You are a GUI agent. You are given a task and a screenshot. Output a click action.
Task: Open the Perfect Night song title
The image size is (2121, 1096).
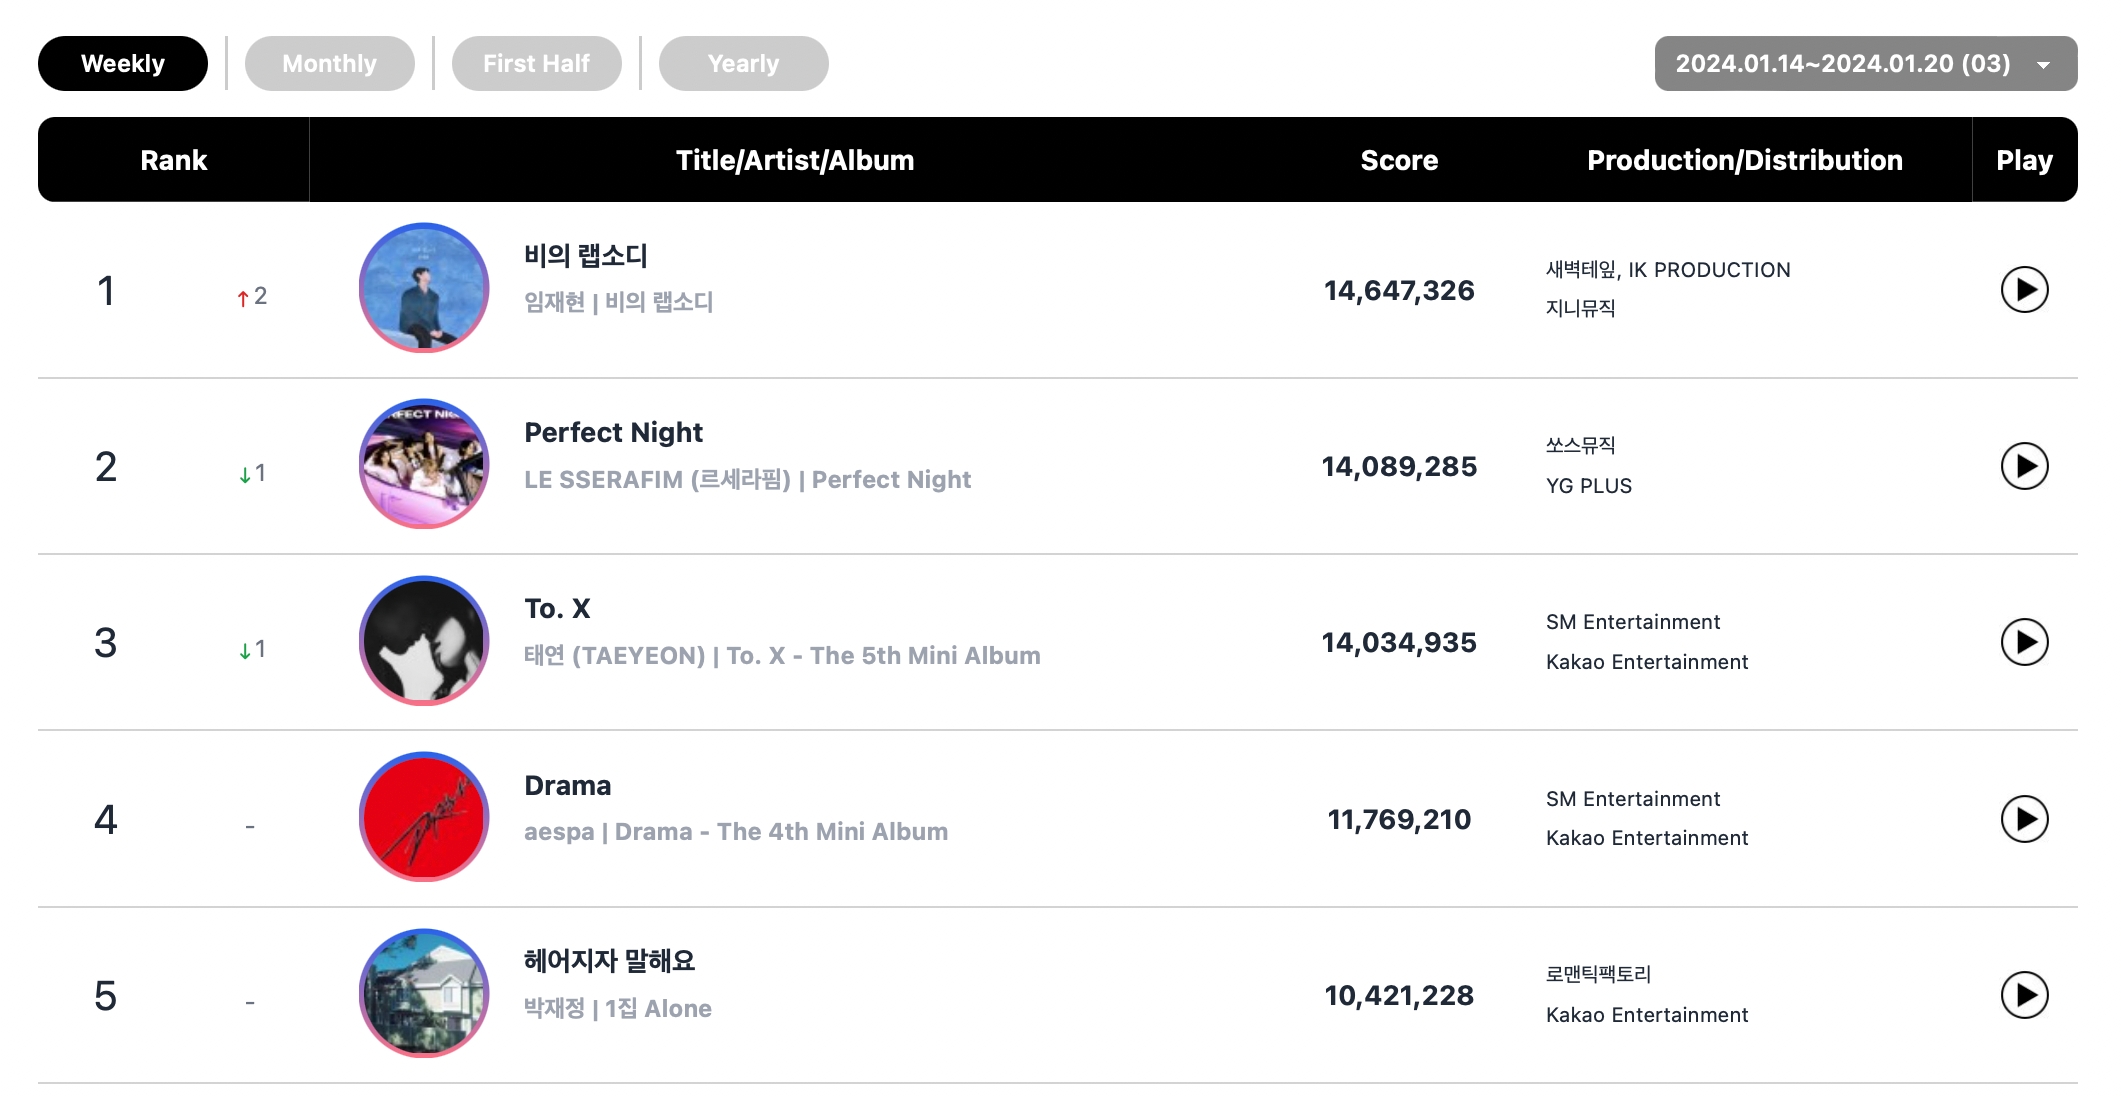(613, 432)
